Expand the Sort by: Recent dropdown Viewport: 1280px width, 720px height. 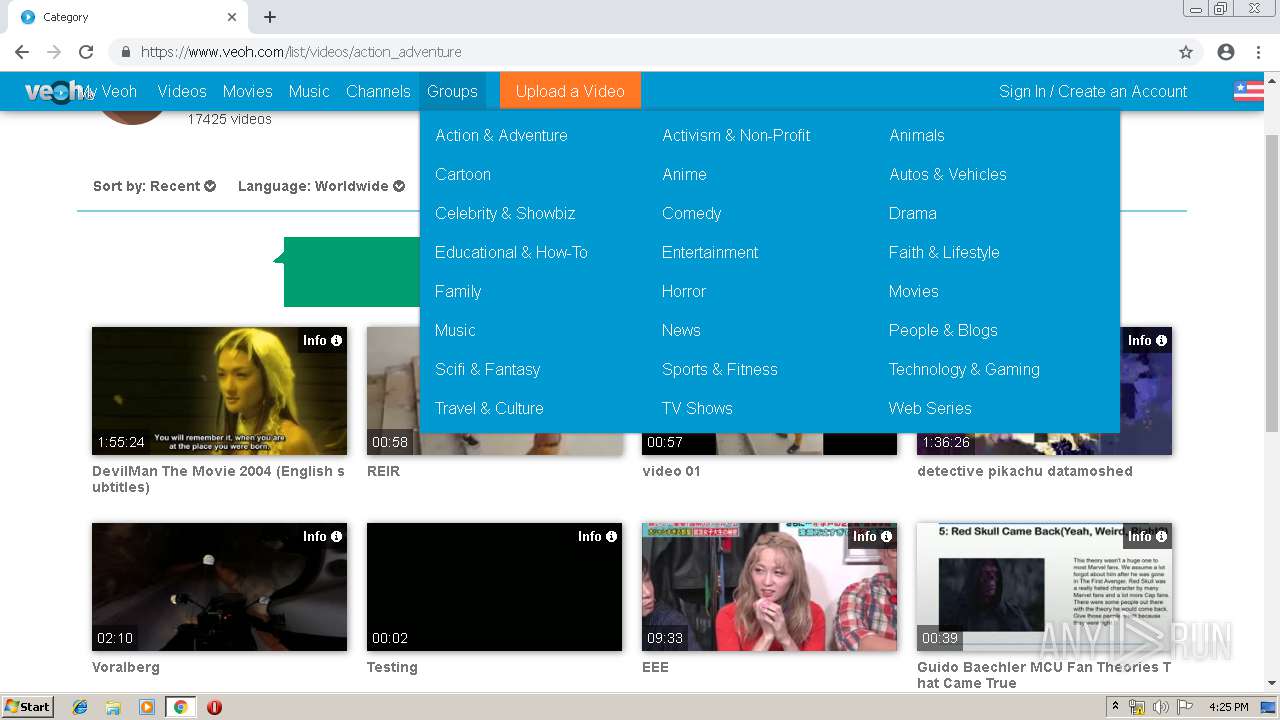coord(154,186)
